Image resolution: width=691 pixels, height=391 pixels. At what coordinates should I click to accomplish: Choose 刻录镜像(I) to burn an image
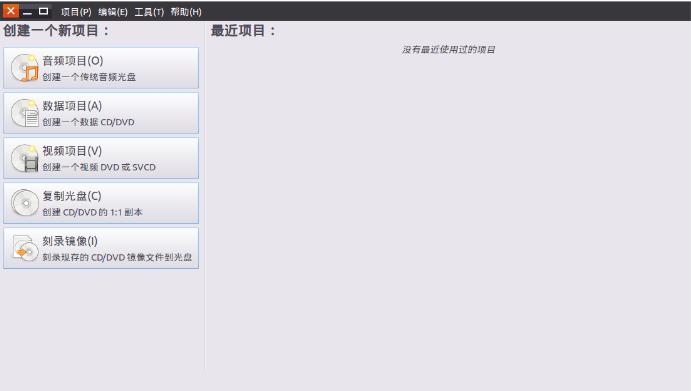[x=101, y=248]
